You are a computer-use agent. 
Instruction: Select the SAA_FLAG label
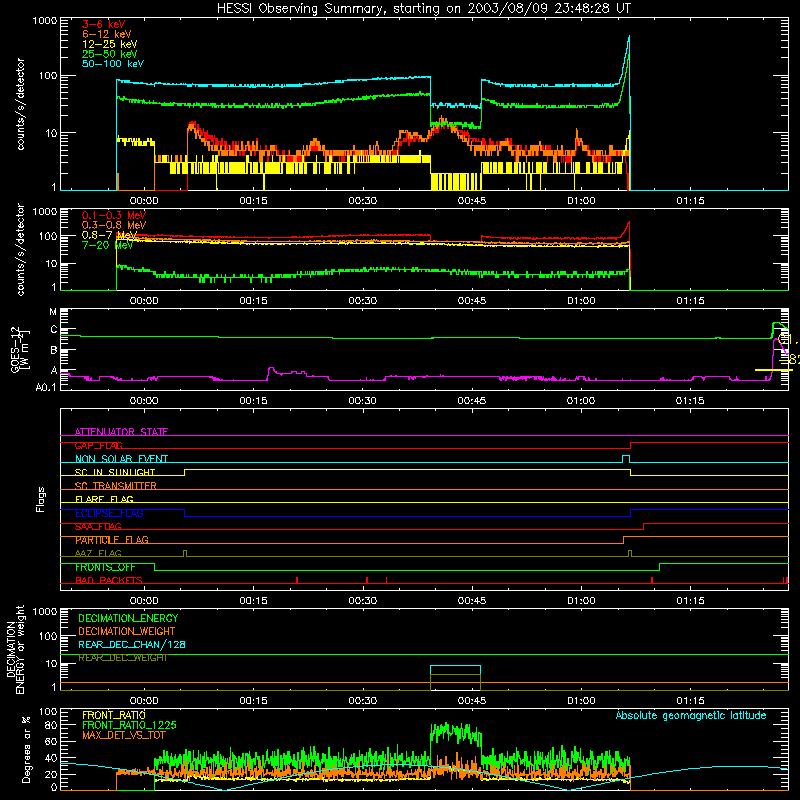(x=98, y=527)
